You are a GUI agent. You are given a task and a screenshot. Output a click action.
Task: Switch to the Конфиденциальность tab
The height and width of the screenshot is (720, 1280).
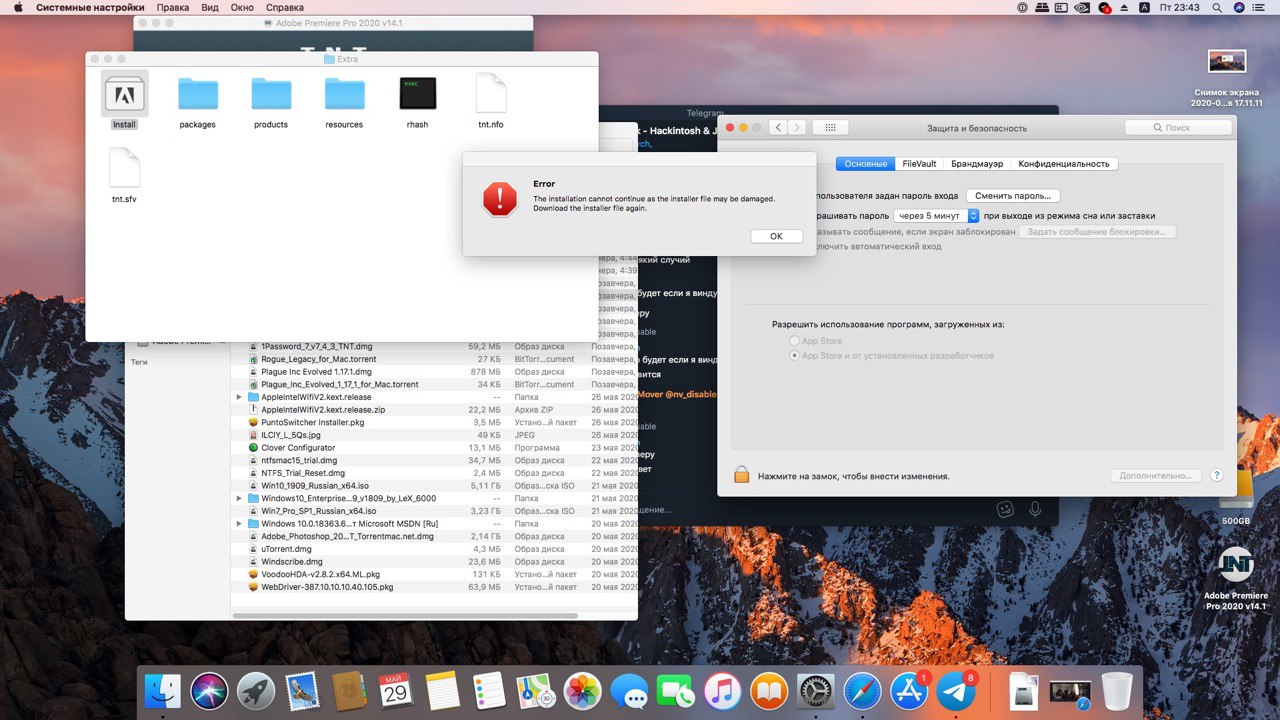pyautogui.click(x=1064, y=163)
